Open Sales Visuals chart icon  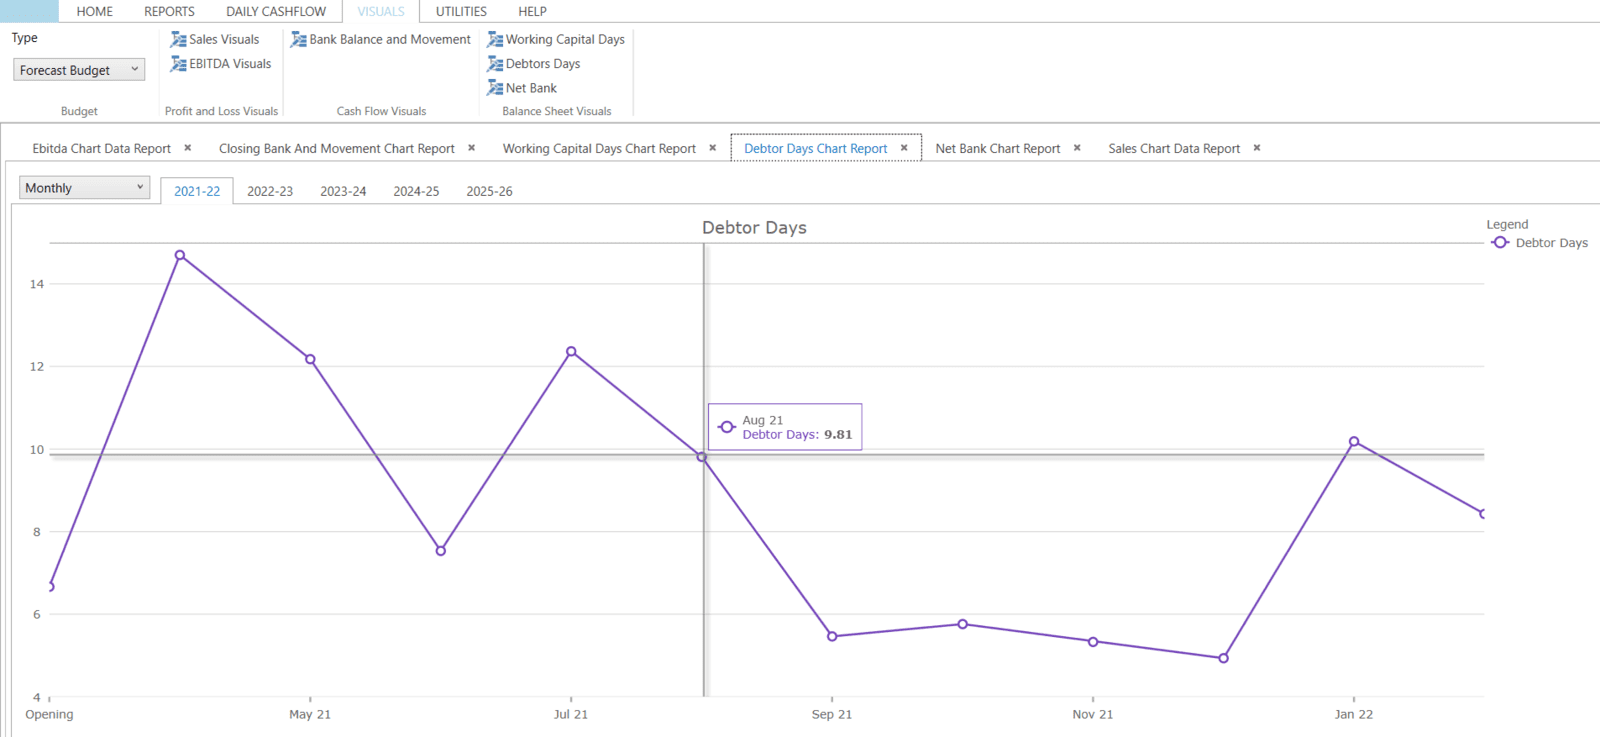pos(179,40)
